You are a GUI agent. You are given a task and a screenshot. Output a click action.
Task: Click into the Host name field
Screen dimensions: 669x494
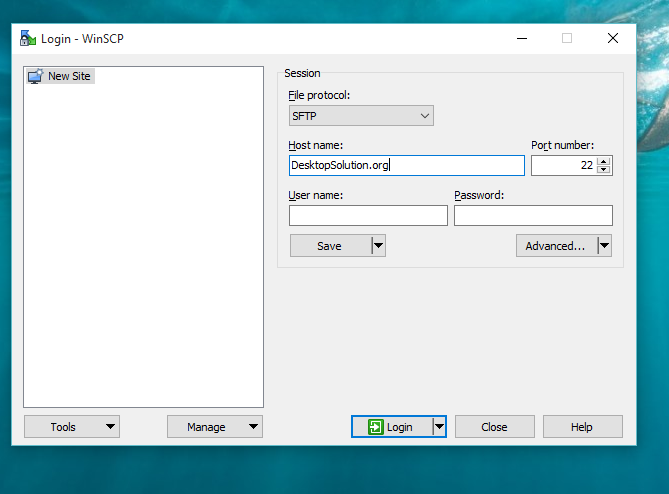pos(407,165)
